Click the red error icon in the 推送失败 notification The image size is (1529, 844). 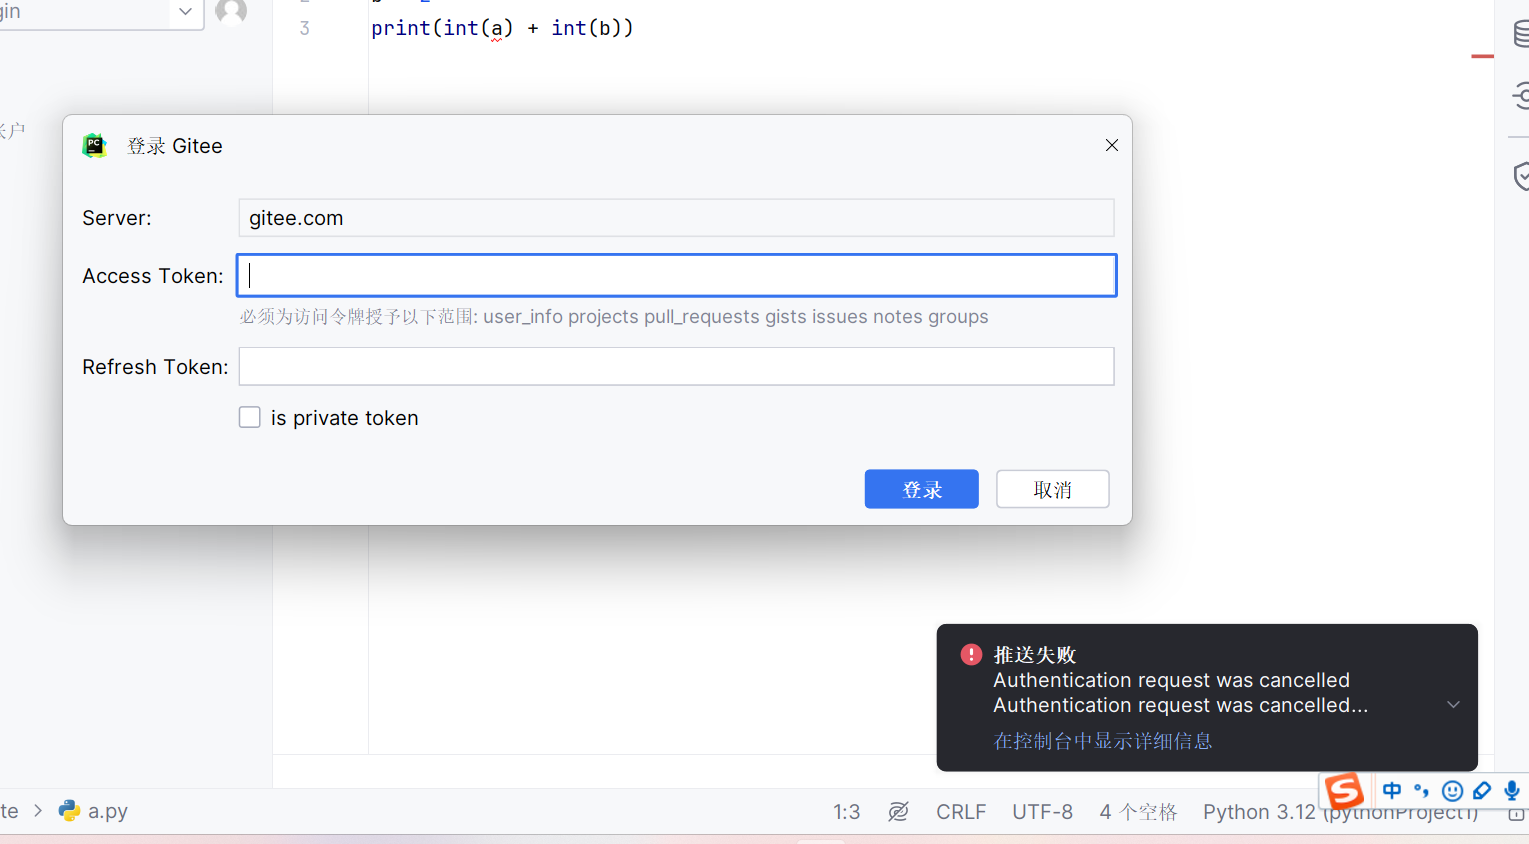[971, 654]
